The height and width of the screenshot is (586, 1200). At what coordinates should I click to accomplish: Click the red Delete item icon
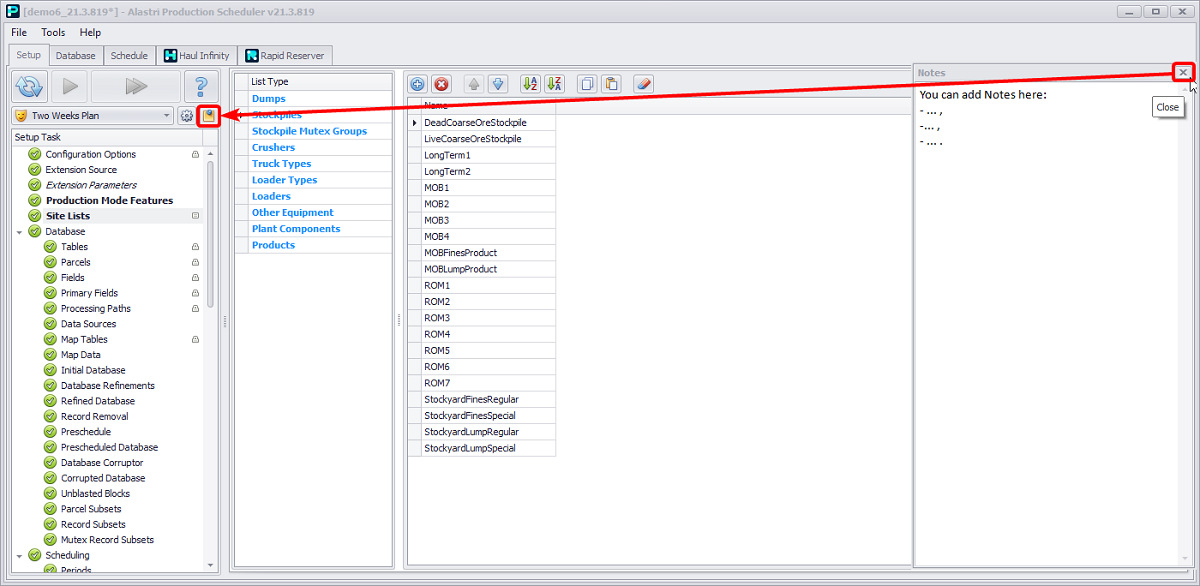click(x=441, y=85)
